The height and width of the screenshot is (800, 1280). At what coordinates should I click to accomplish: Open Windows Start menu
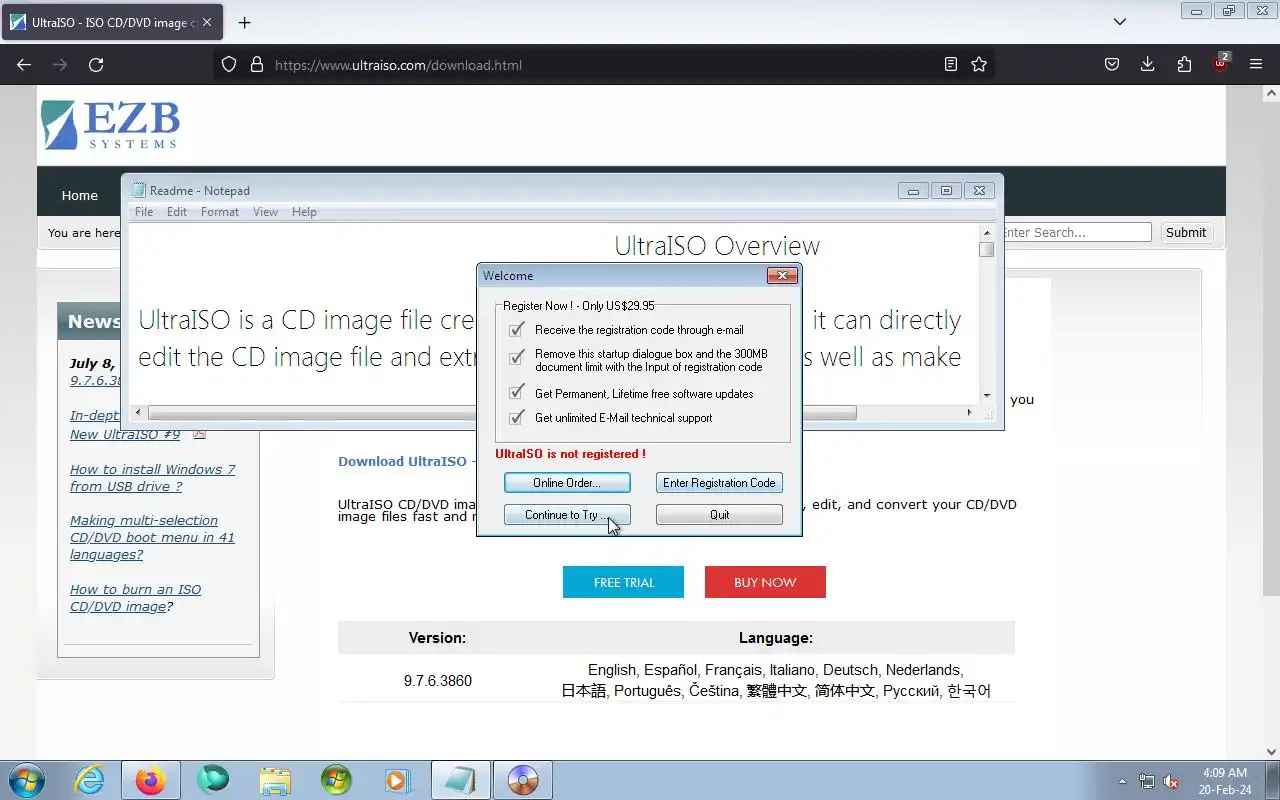[x=25, y=780]
